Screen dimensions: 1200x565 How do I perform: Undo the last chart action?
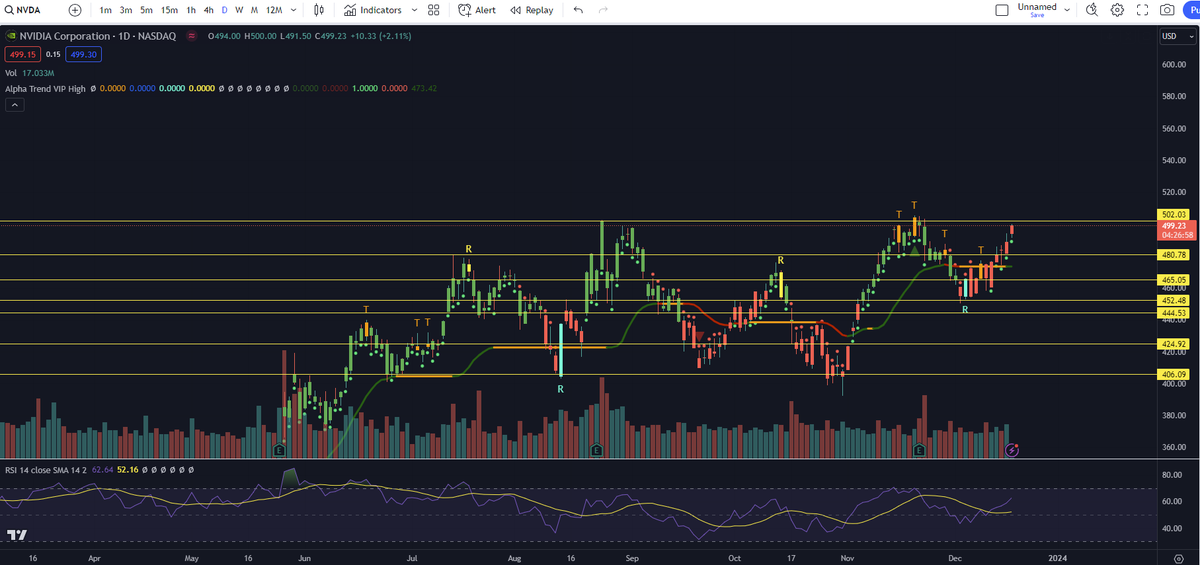click(578, 10)
